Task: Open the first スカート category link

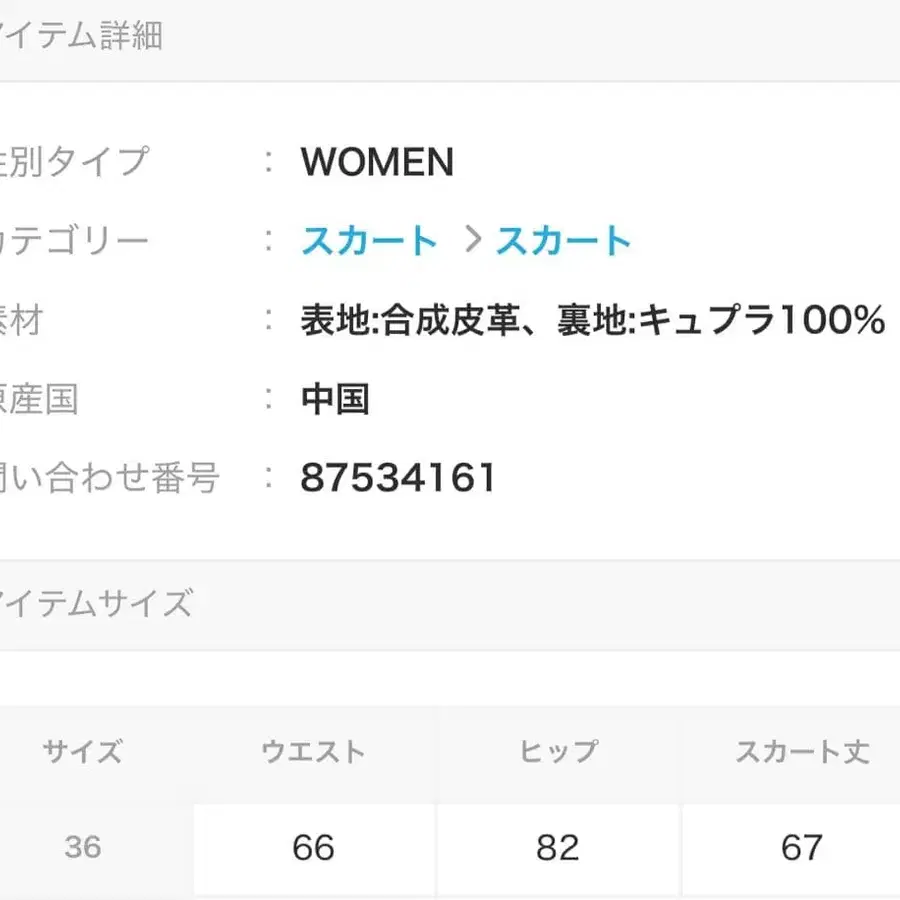Action: point(368,240)
